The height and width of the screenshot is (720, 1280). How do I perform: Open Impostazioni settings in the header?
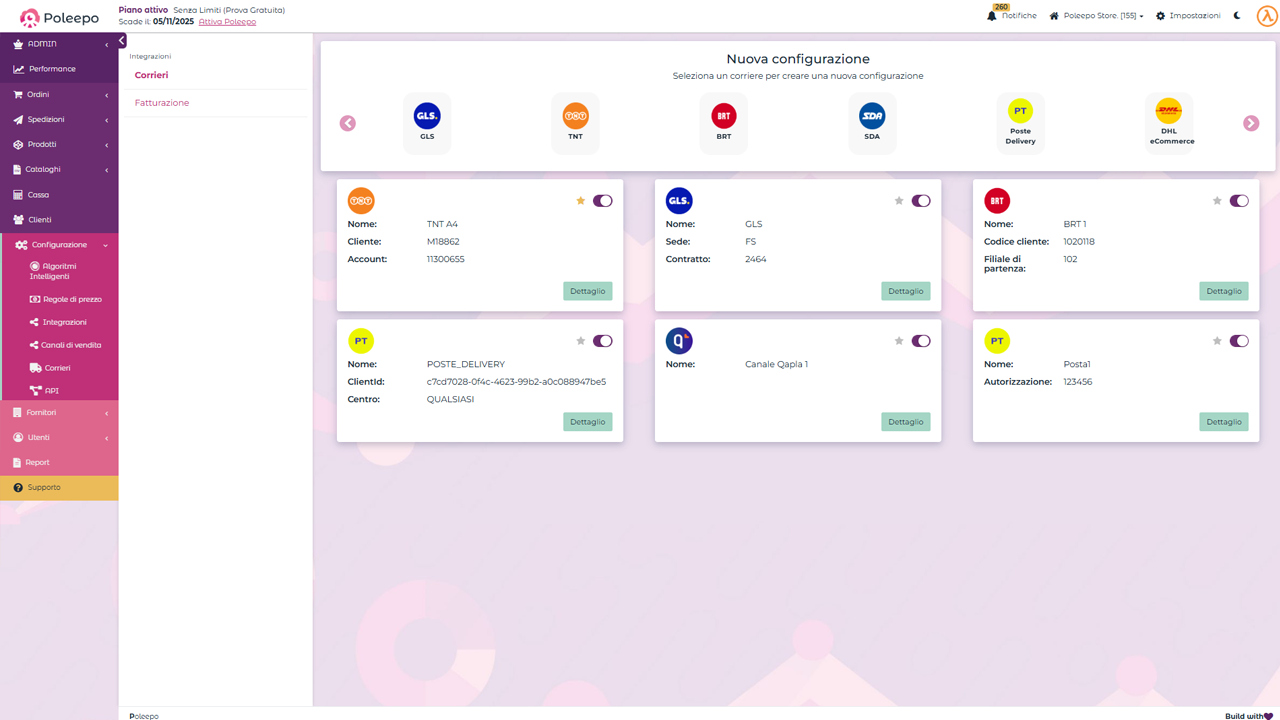point(1188,16)
